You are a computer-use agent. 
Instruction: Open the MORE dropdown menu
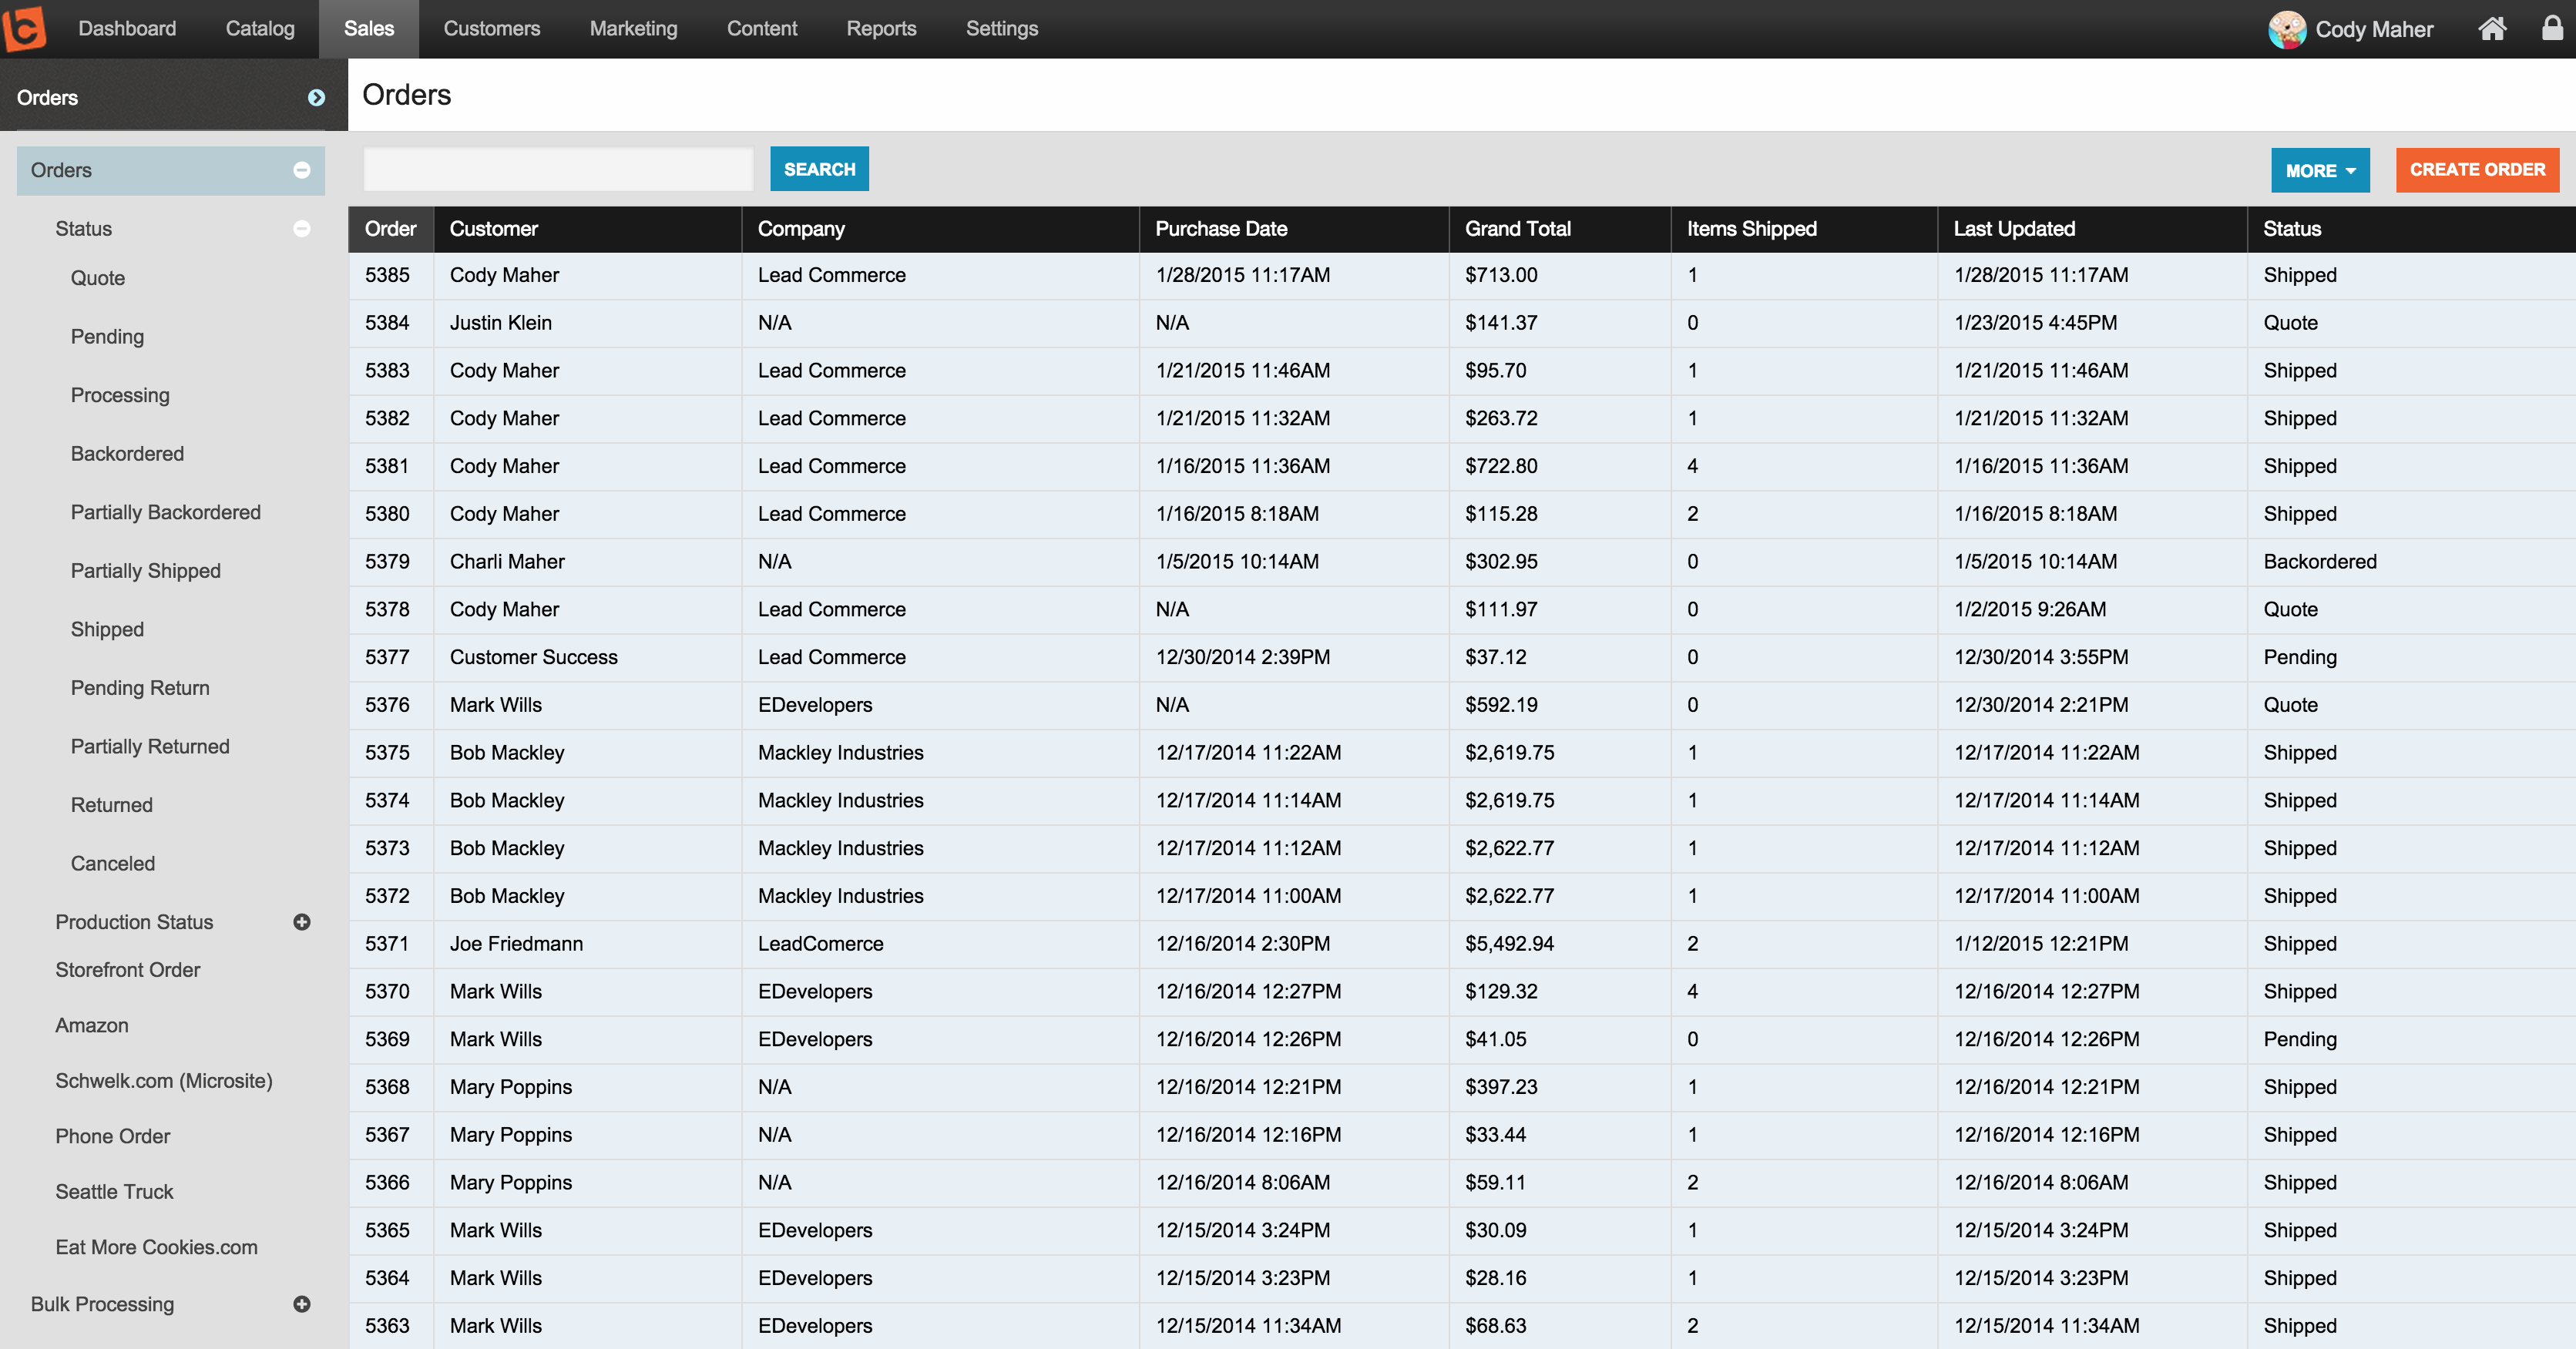(x=2320, y=170)
